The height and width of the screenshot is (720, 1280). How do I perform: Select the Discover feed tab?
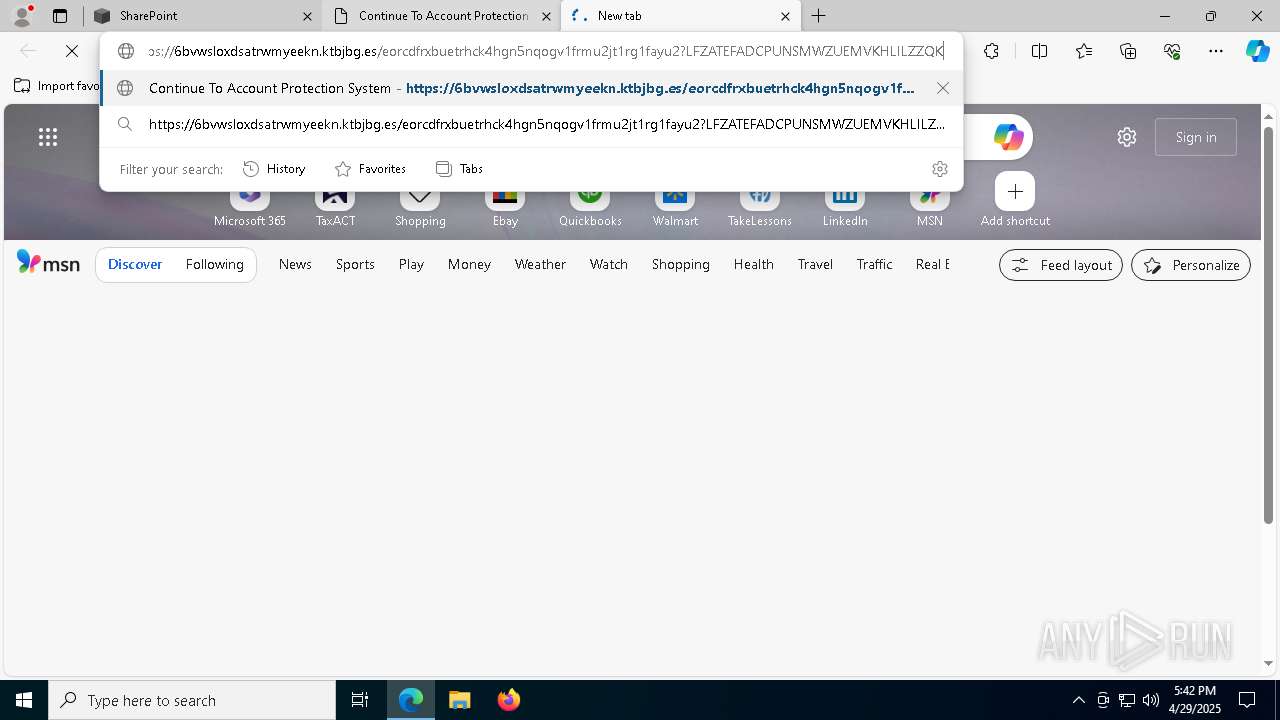(x=135, y=264)
